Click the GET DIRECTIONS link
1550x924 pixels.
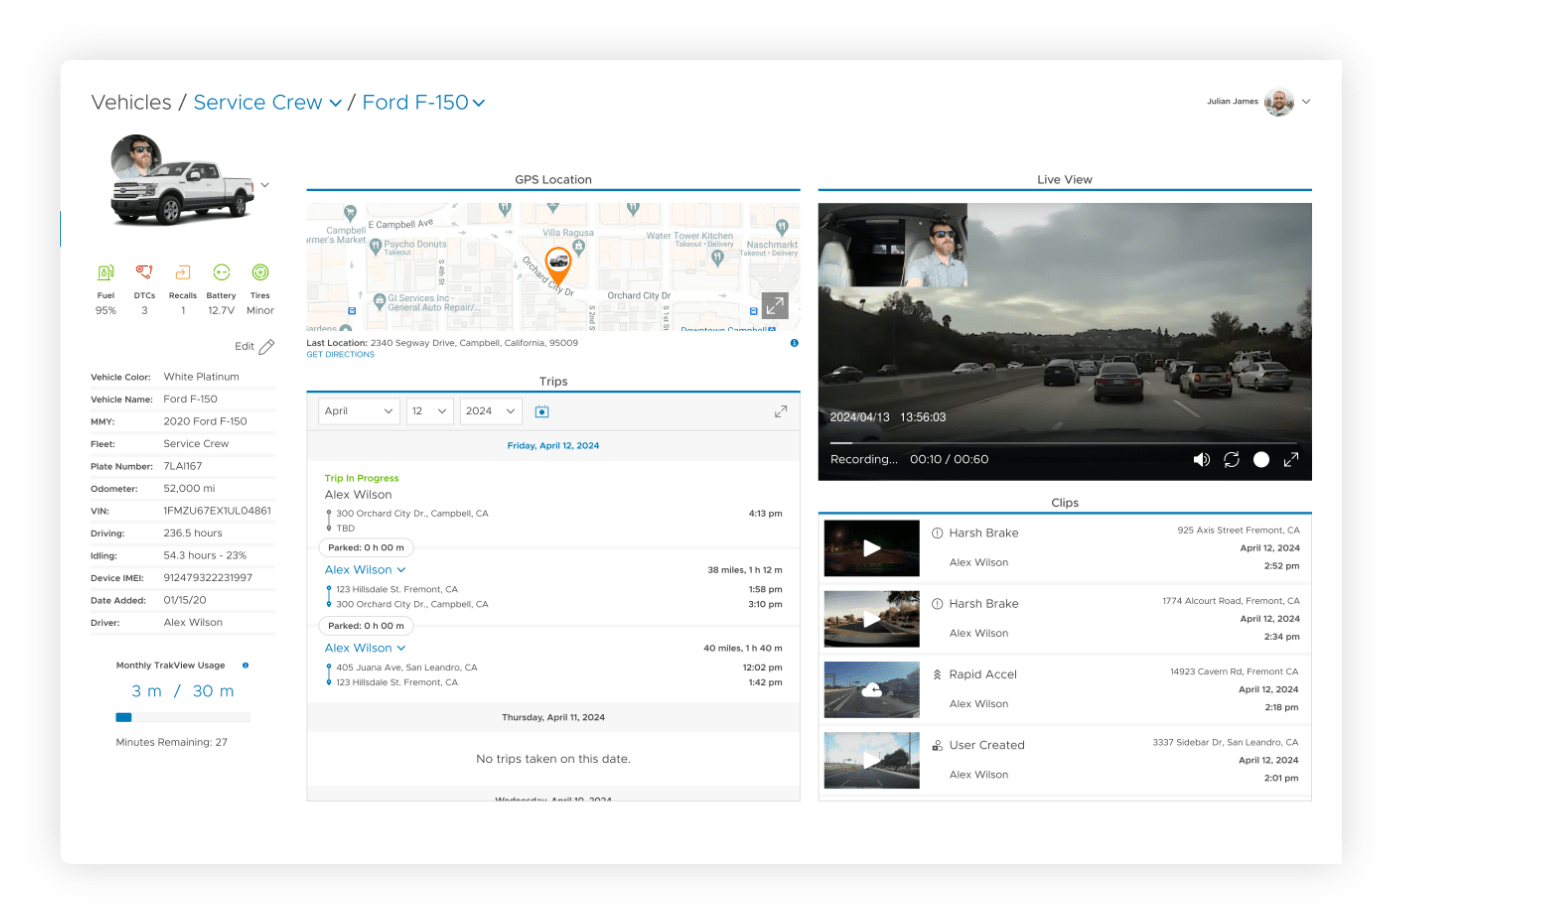340,355
